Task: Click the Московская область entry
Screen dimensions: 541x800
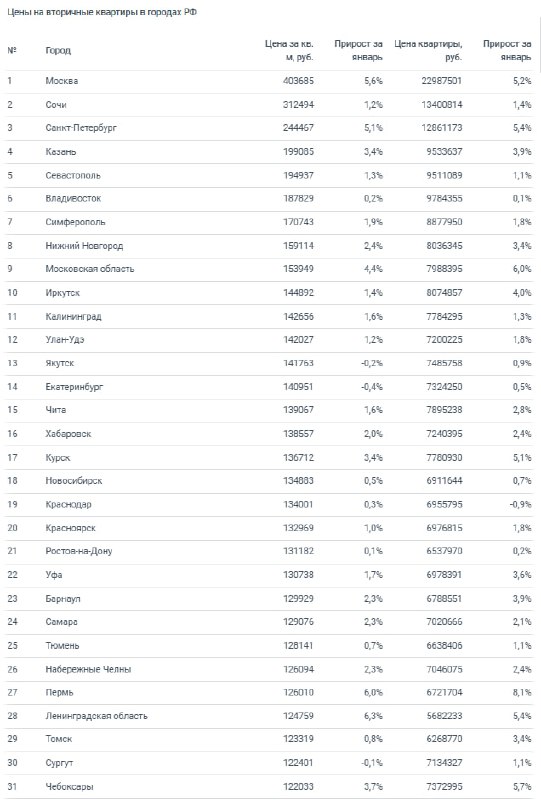Action: click(x=89, y=268)
